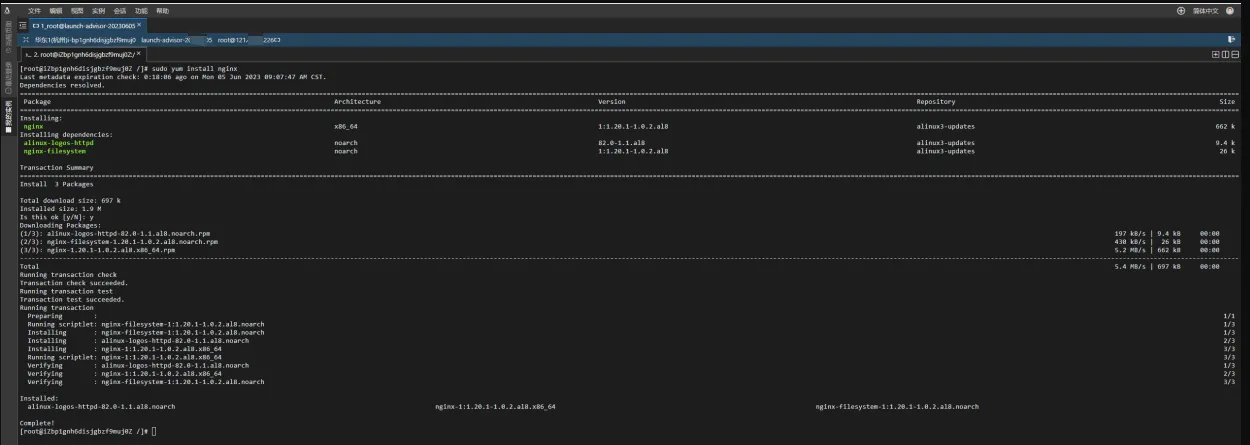Click the 'Install 3 Packages' line
The width and height of the screenshot is (1250, 445).
[x=57, y=184]
